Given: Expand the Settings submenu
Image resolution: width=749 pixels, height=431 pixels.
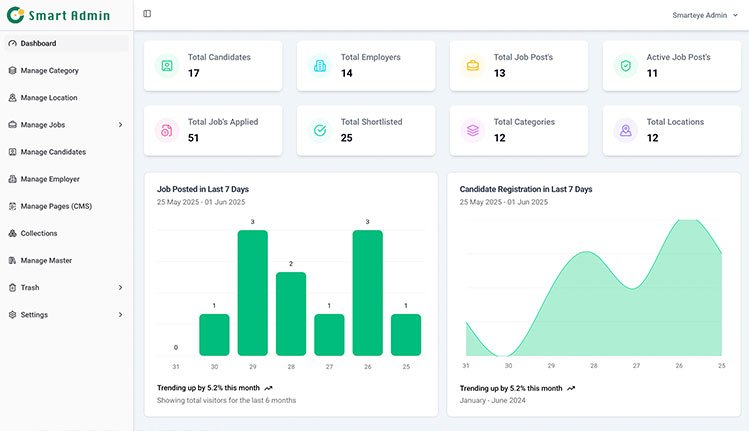Looking at the screenshot, I should point(120,315).
